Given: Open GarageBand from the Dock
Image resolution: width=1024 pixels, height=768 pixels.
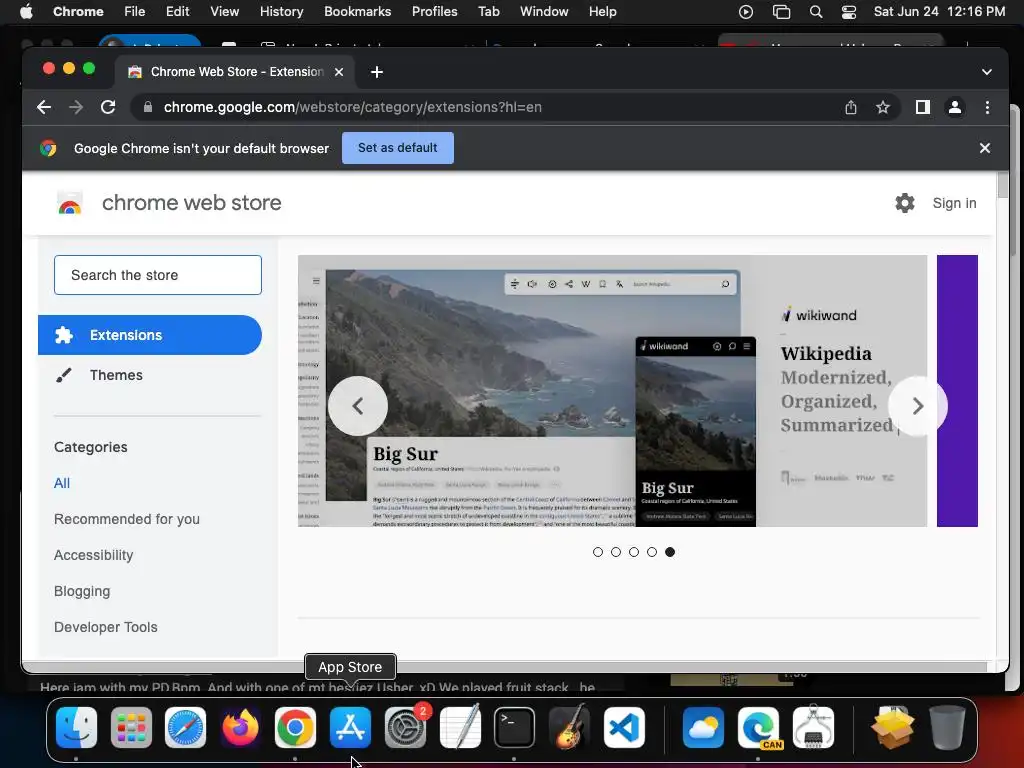Looking at the screenshot, I should tap(569, 728).
